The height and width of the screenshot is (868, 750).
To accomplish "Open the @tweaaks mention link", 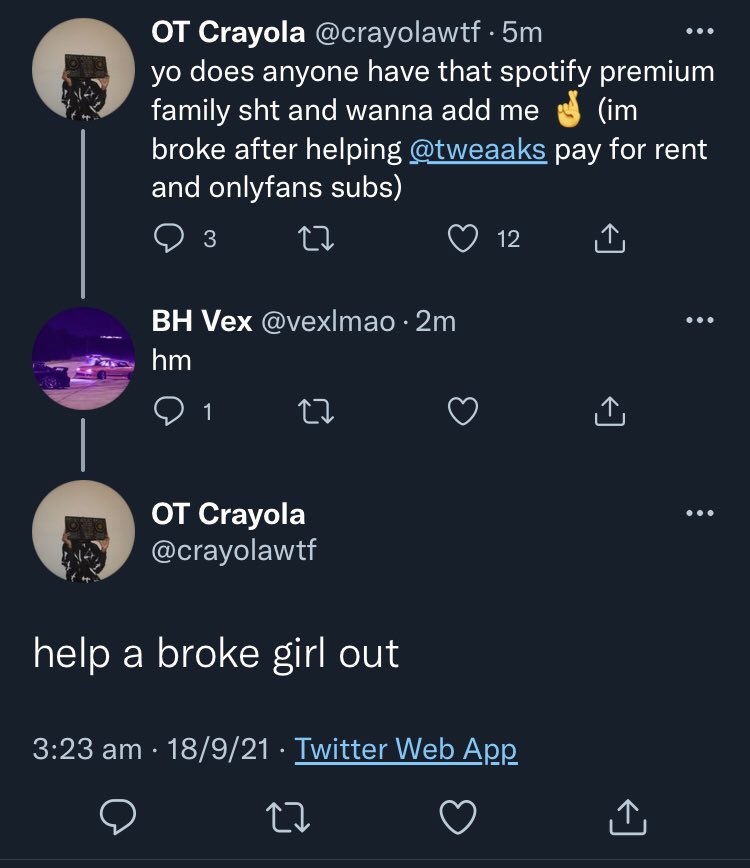I will coord(478,150).
